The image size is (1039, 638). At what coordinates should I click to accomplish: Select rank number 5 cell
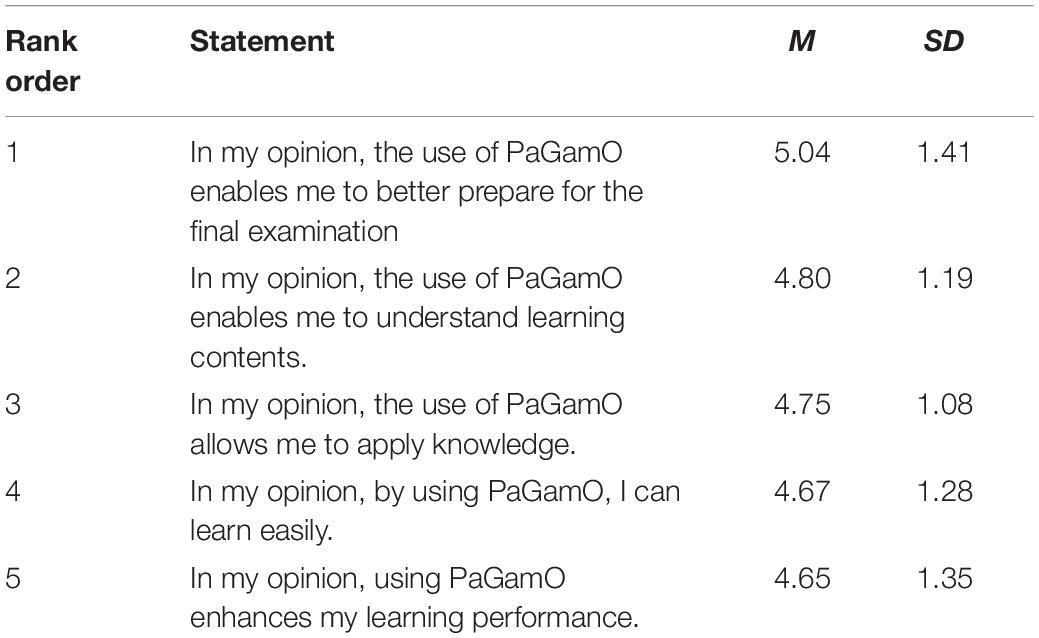click(x=13, y=578)
